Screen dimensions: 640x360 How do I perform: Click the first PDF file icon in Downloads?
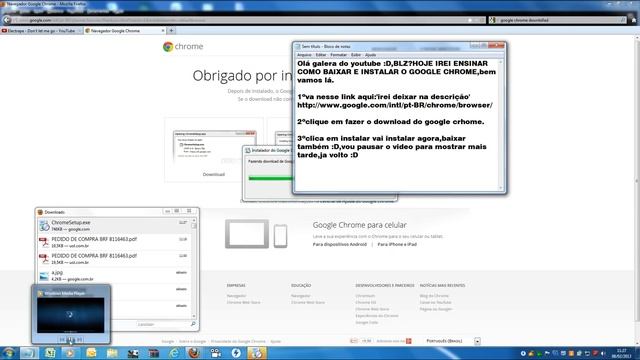[x=44, y=242]
